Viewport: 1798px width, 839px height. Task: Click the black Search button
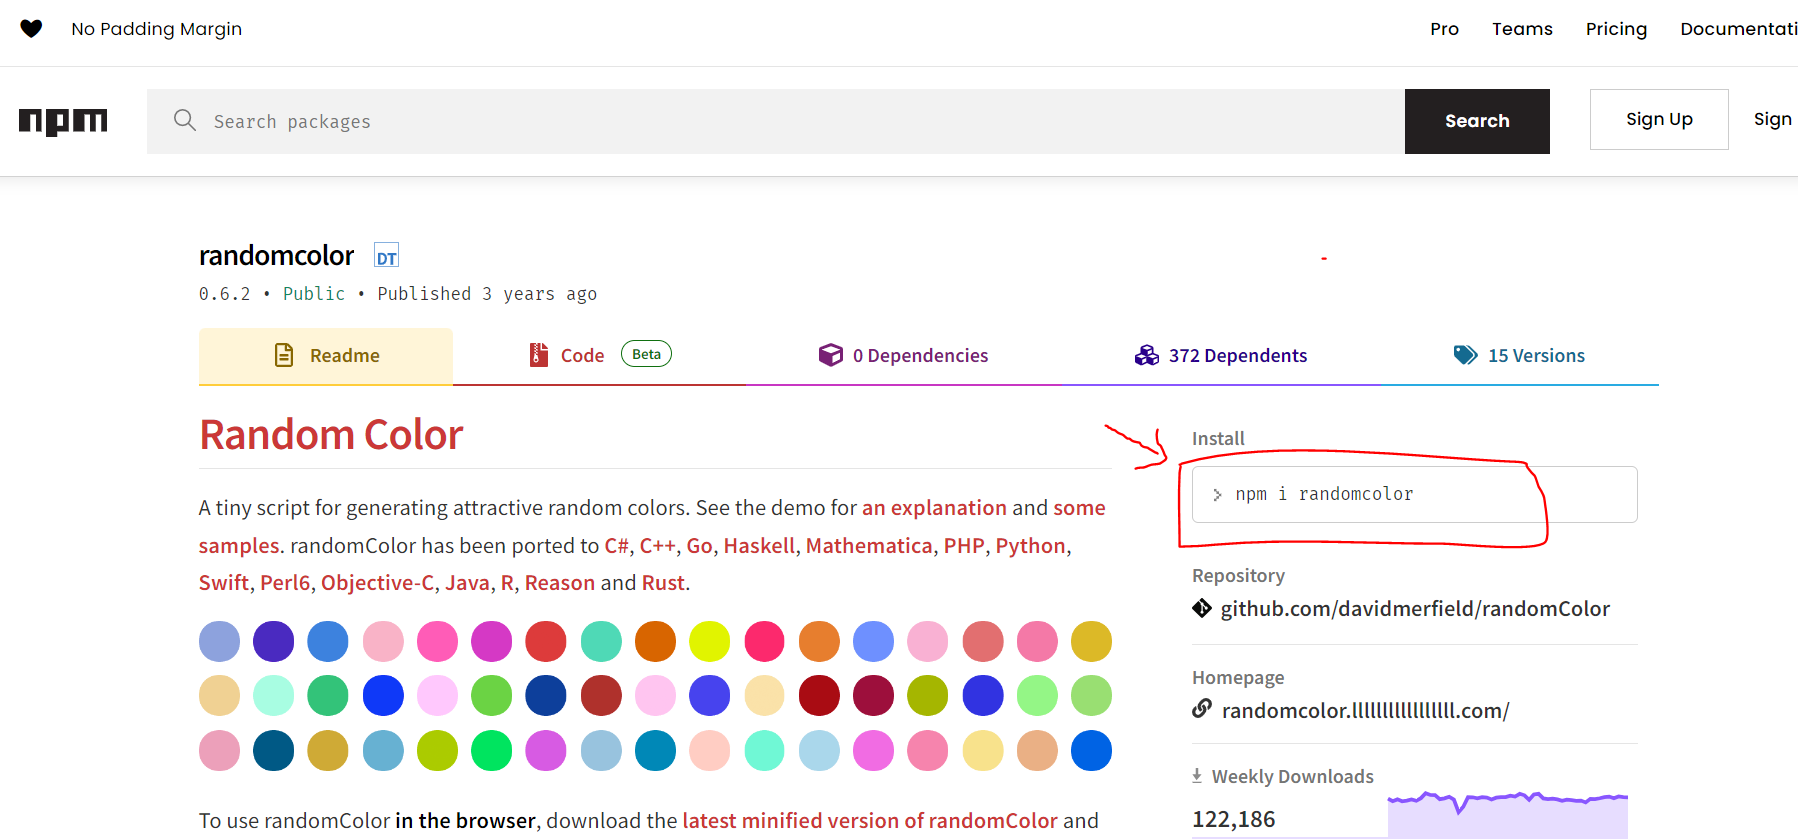pyautogui.click(x=1477, y=121)
